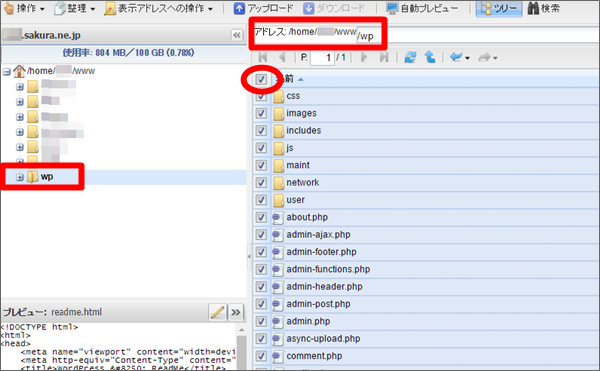
Task: Open the dropdown arrow beside the forward icon
Action: tap(495, 58)
